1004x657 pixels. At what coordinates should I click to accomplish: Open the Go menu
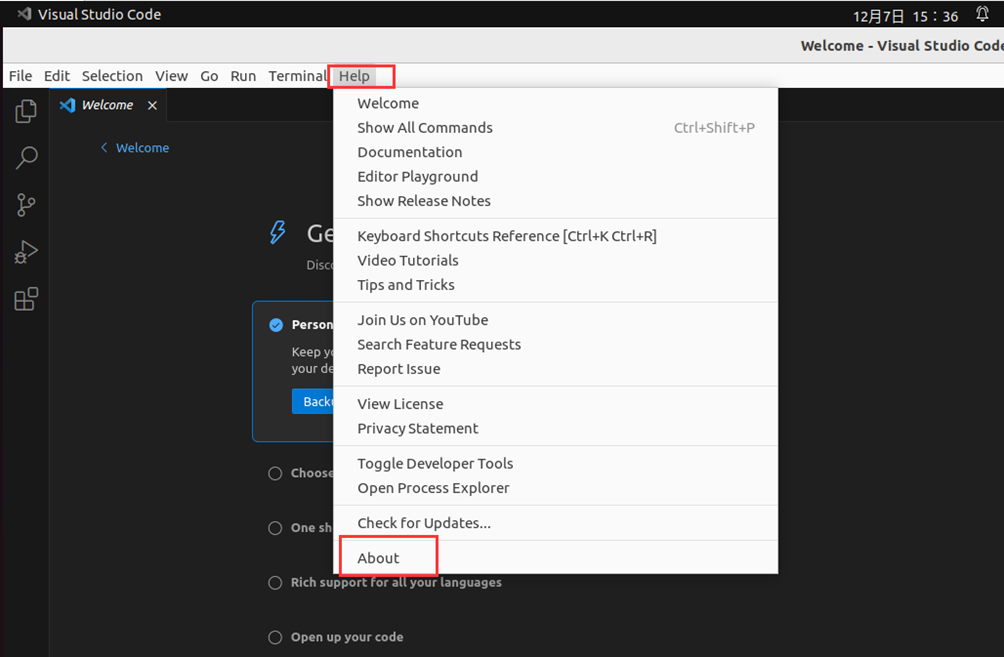(209, 76)
